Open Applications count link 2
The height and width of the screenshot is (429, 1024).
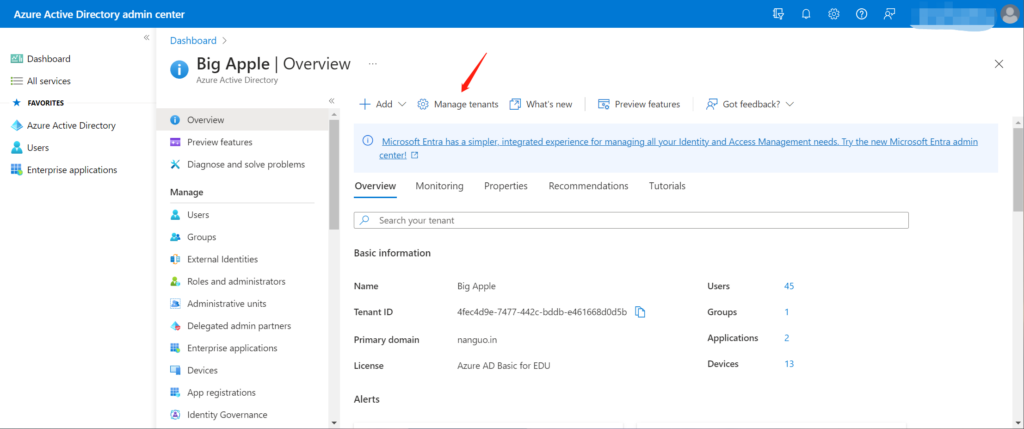pos(787,338)
